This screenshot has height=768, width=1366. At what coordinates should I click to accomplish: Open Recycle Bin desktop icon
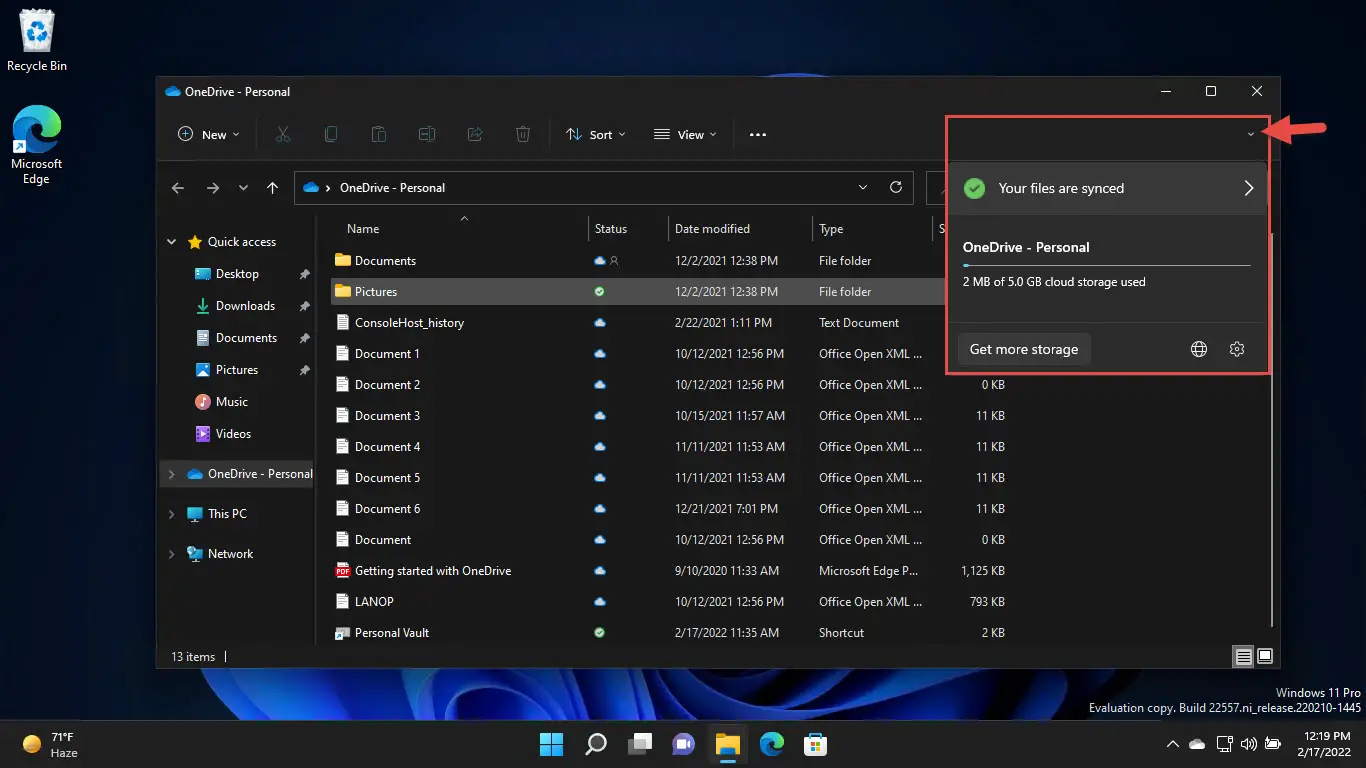click(x=37, y=40)
